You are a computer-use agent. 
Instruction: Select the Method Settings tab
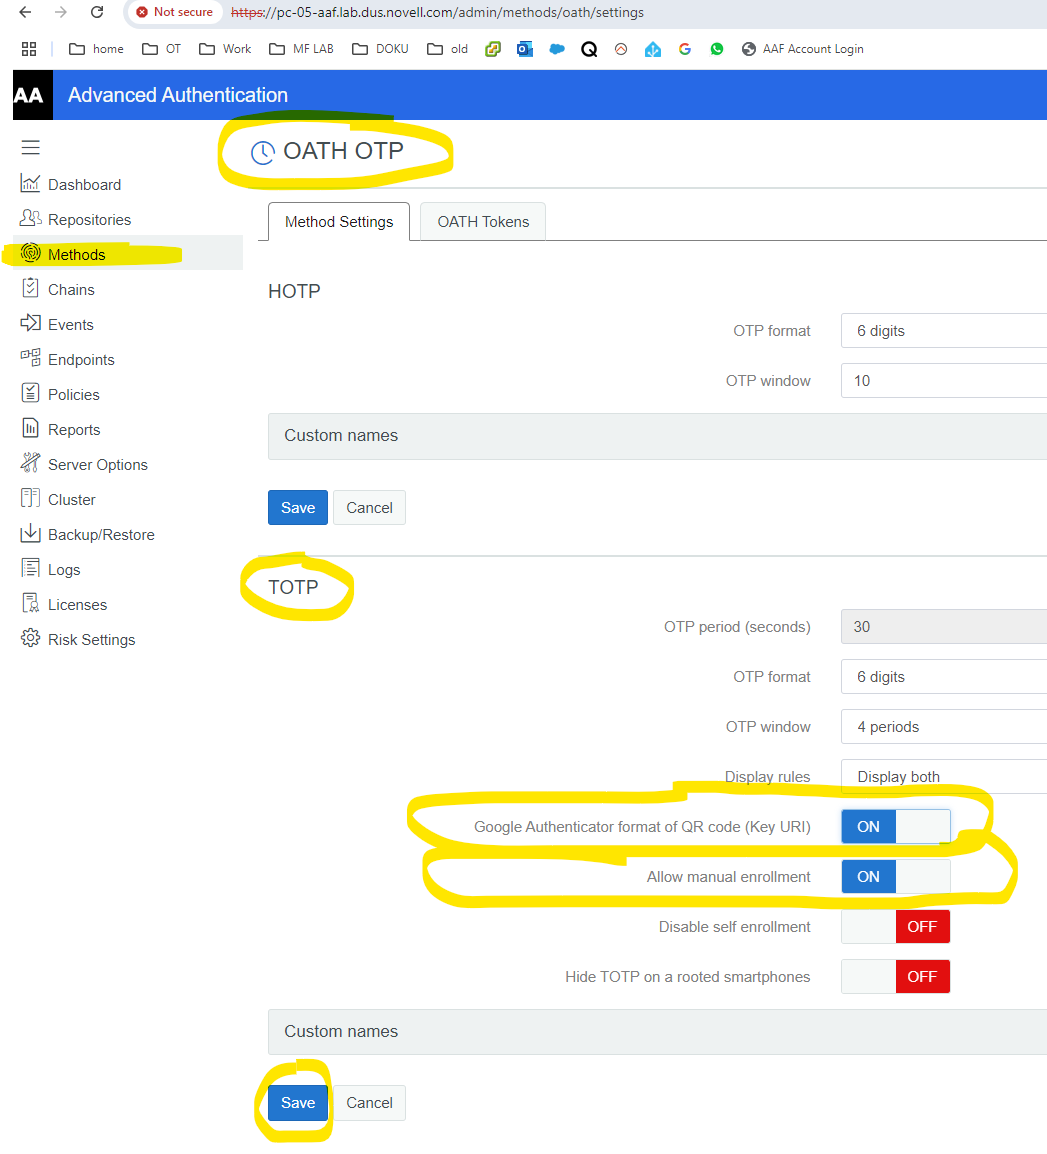(339, 221)
